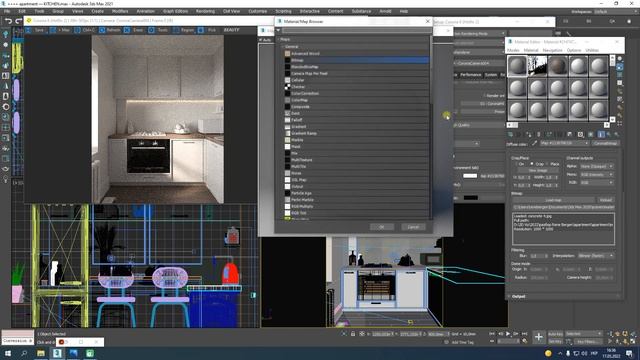Click Play Animation button

pyautogui.click(x=508, y=334)
